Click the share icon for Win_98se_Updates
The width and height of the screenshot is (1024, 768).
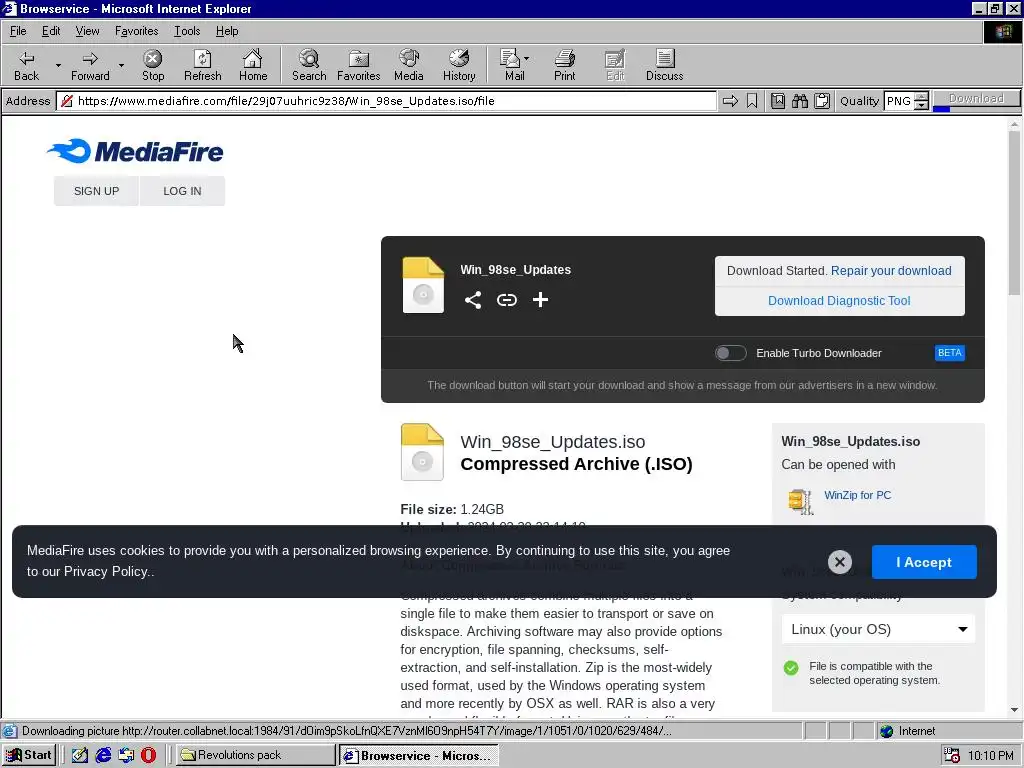coord(473,300)
